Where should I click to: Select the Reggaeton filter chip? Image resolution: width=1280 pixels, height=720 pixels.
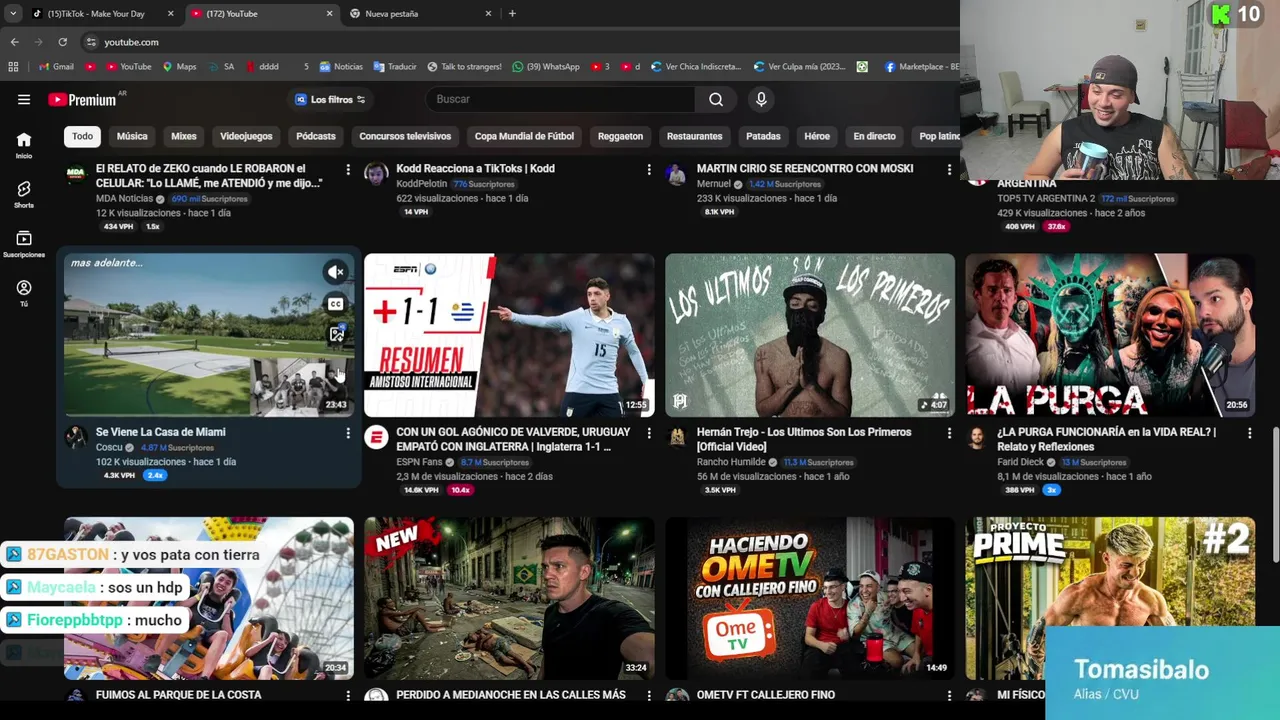620,136
